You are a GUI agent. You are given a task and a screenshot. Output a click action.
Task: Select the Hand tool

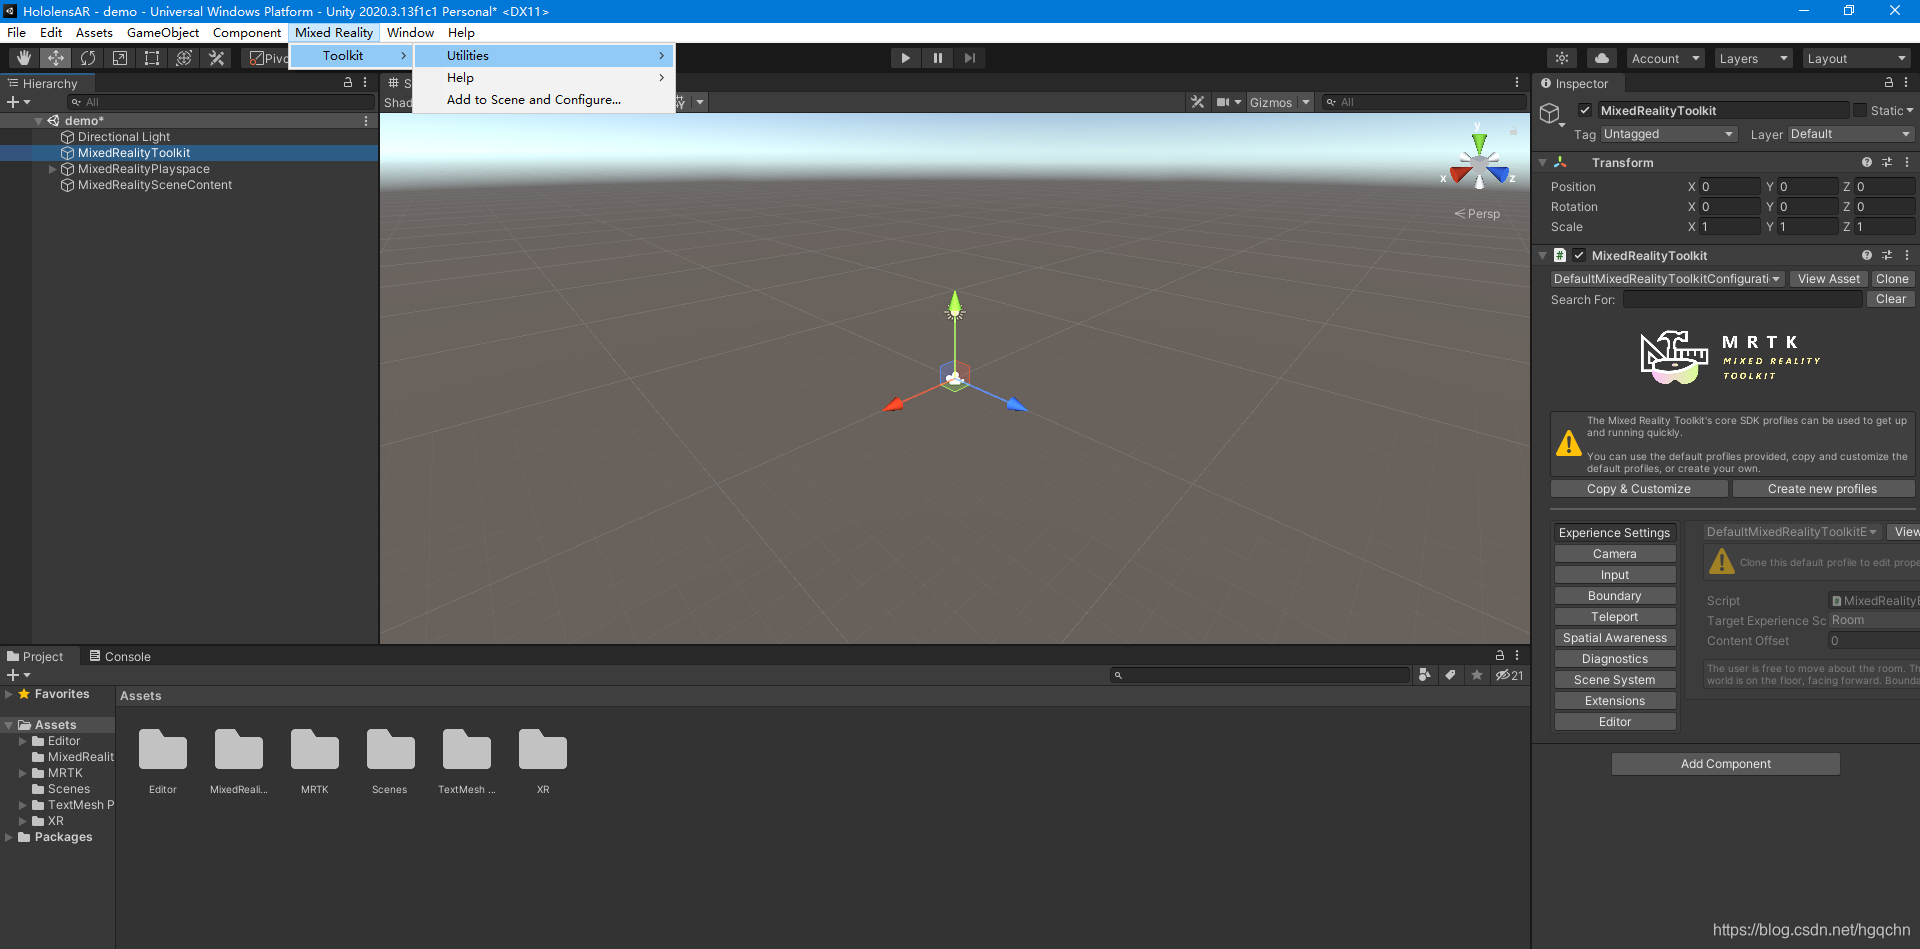pos(23,57)
